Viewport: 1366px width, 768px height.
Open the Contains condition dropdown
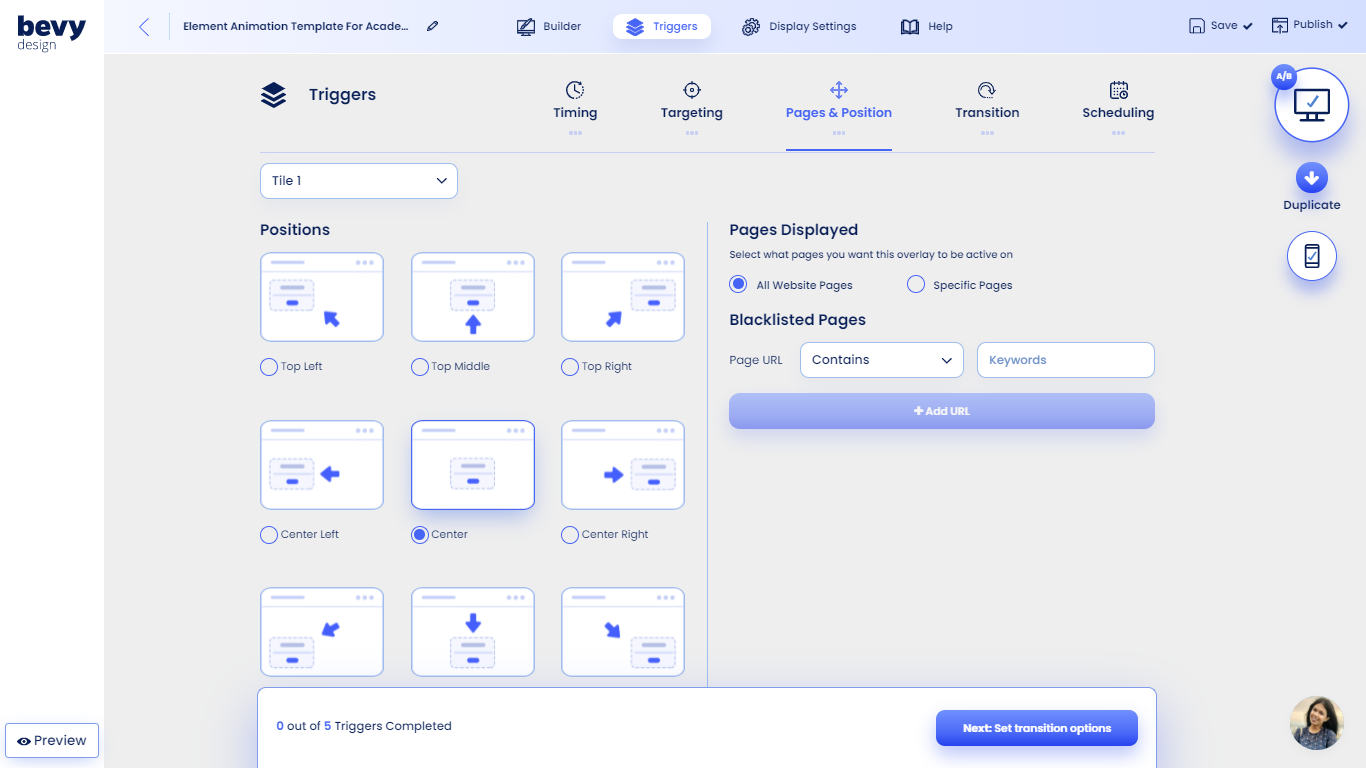pos(881,360)
